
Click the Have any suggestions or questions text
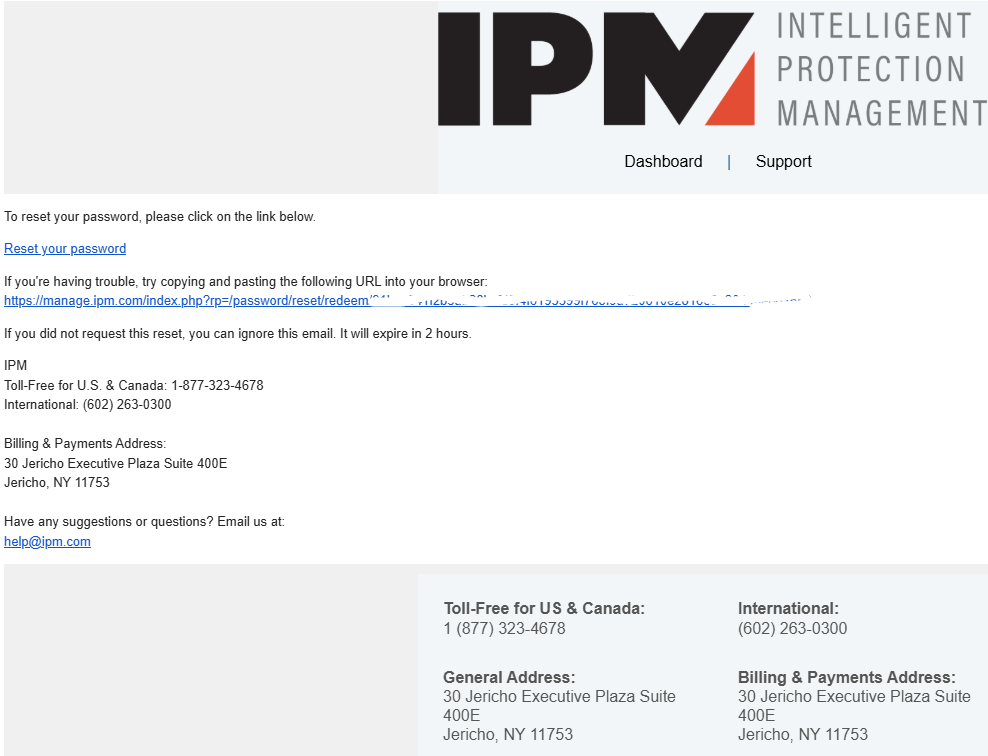144,522
